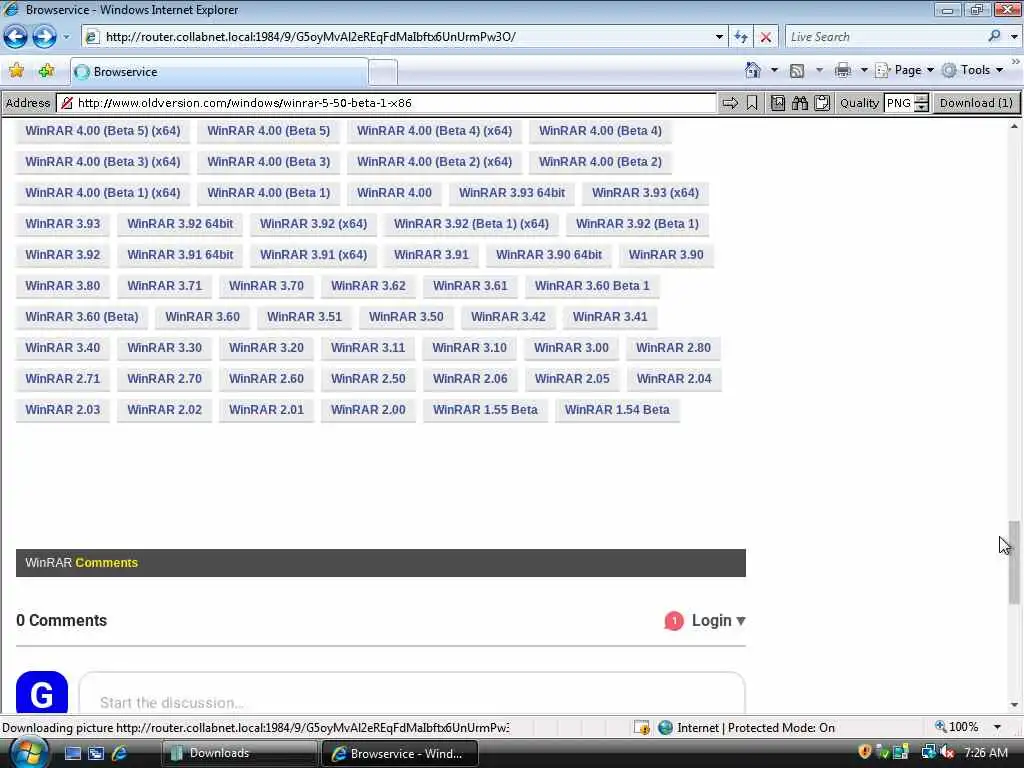Click the clipboard icon in Browservice bar
This screenshot has width=1024, height=768.
click(x=822, y=103)
